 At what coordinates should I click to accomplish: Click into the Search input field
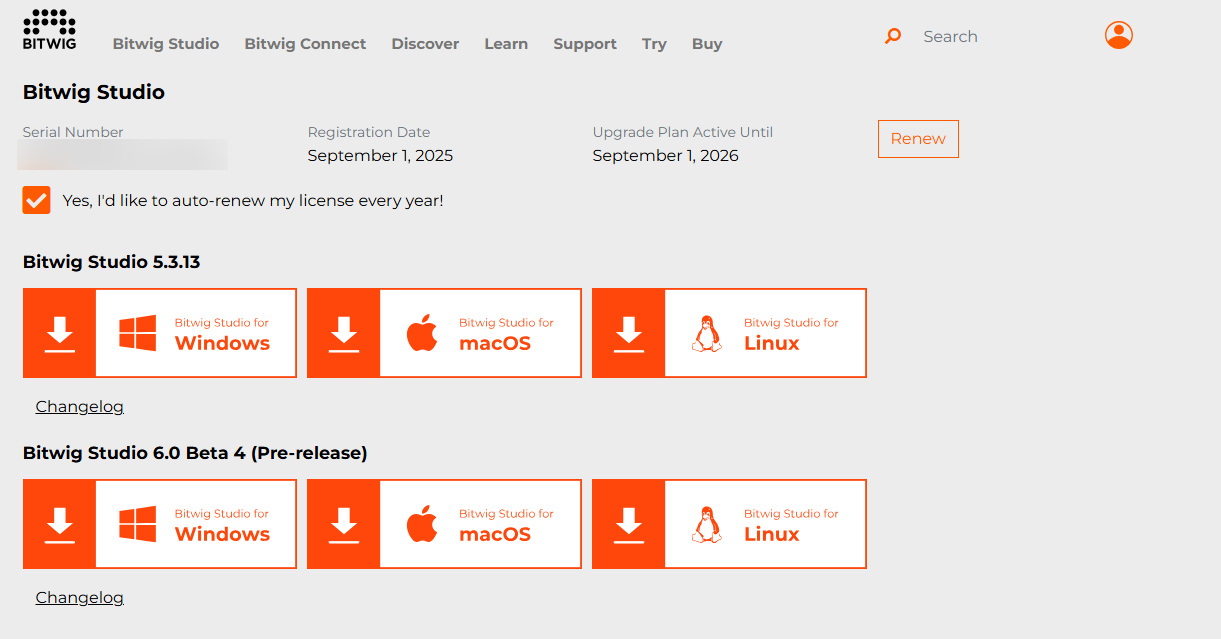point(990,36)
